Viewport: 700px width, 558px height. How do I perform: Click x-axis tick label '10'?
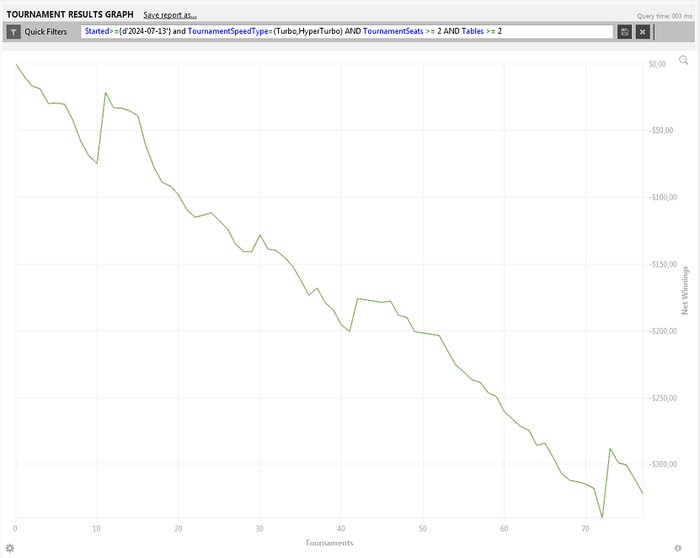(x=96, y=529)
